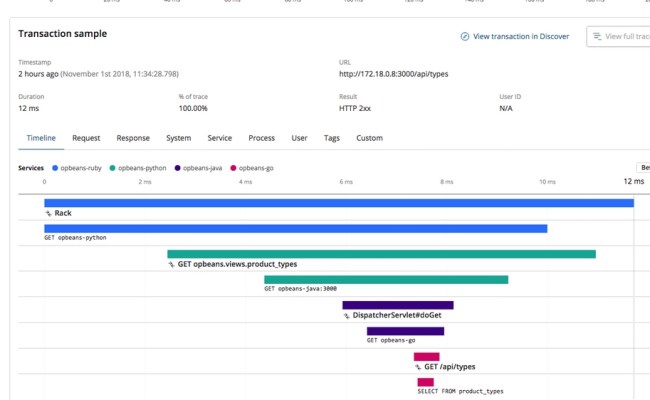This screenshot has height=400, width=650.
Task: Open the Custom tab
Action: coord(369,138)
